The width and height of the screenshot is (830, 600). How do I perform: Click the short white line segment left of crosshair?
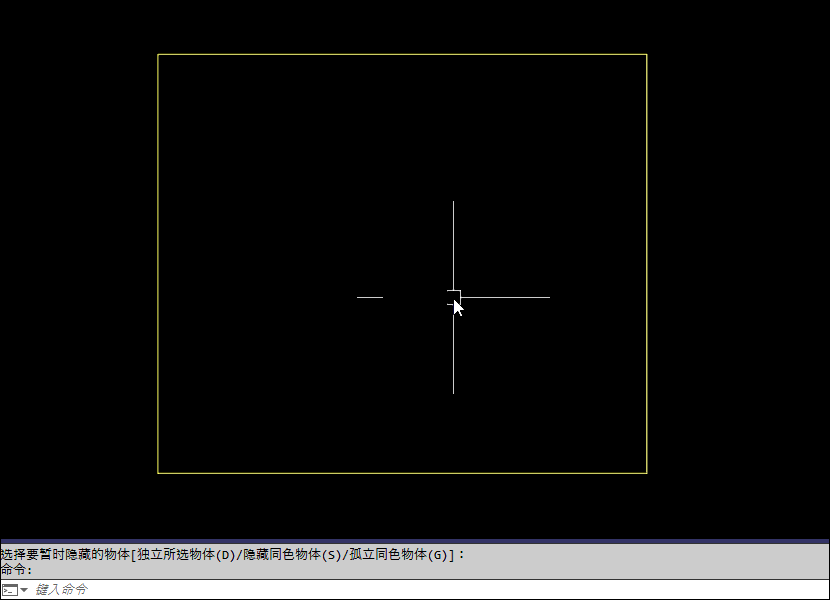pyautogui.click(x=370, y=297)
